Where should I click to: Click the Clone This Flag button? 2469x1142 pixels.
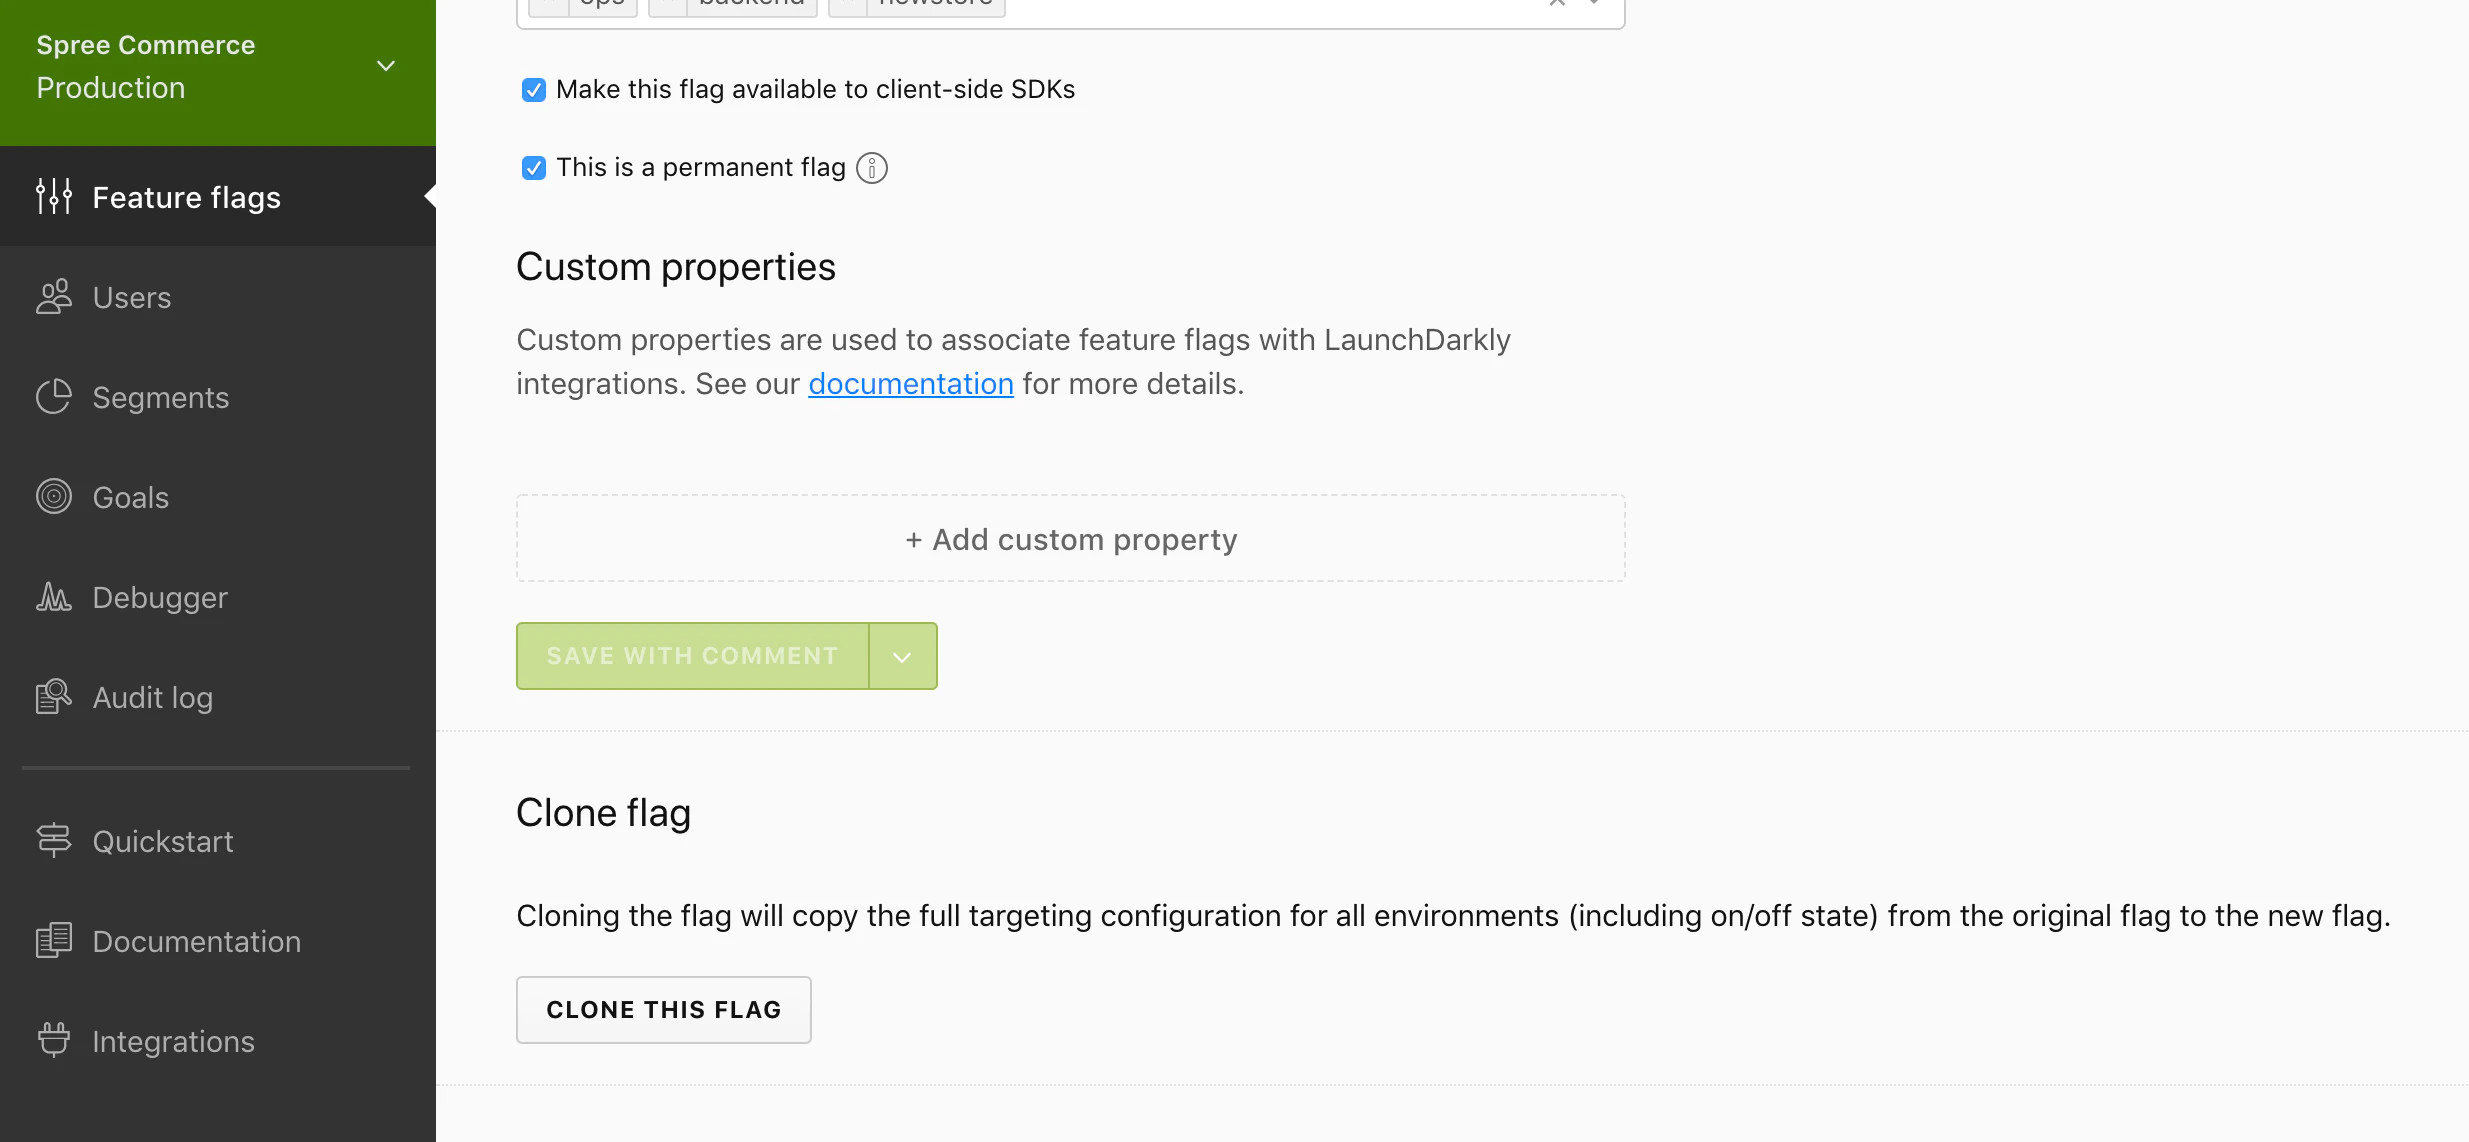pyautogui.click(x=663, y=1009)
